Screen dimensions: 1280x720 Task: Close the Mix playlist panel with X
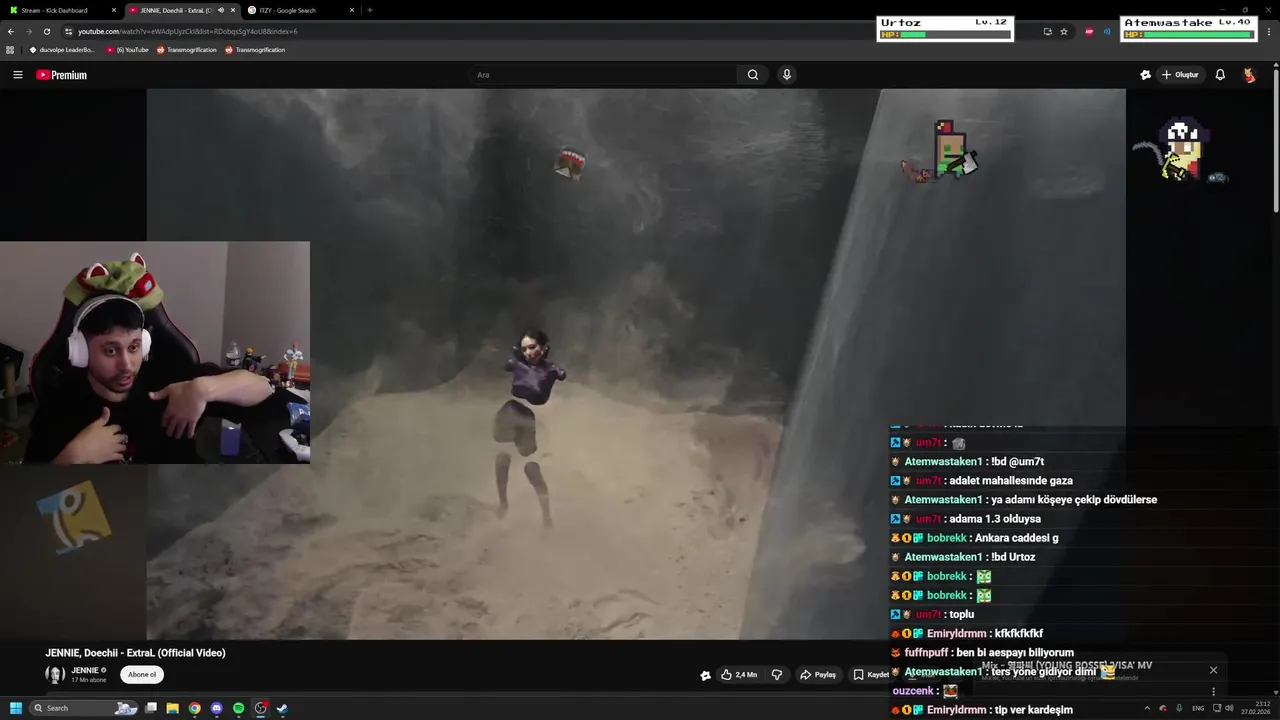1213,670
